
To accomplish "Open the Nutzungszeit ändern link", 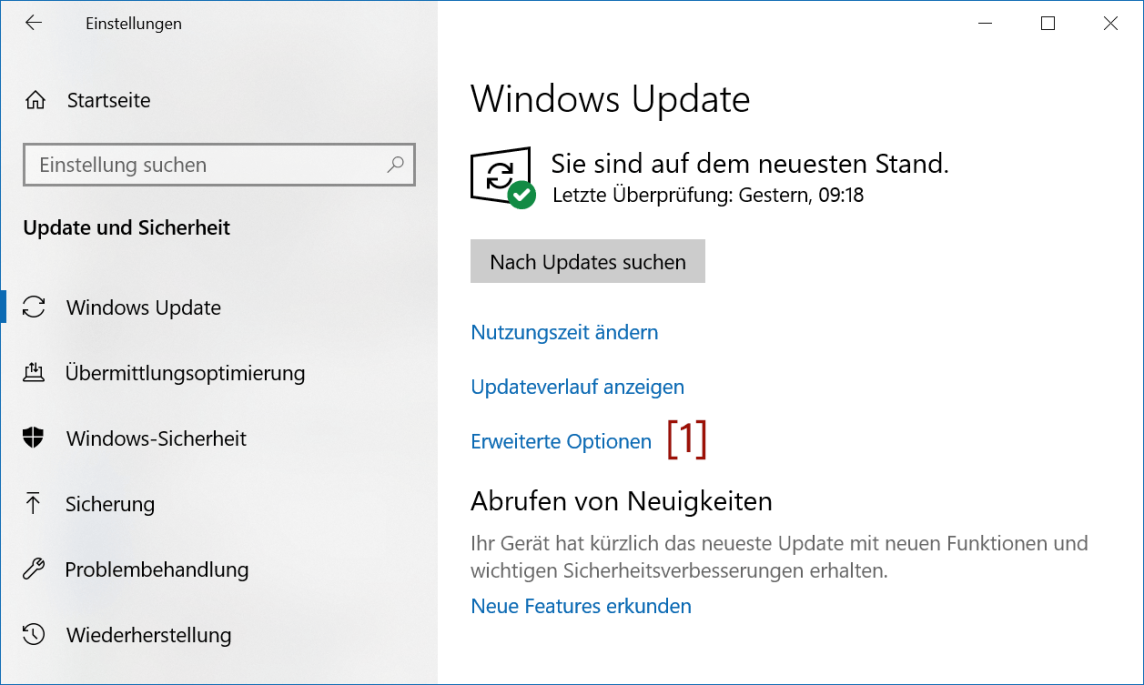I will (564, 332).
